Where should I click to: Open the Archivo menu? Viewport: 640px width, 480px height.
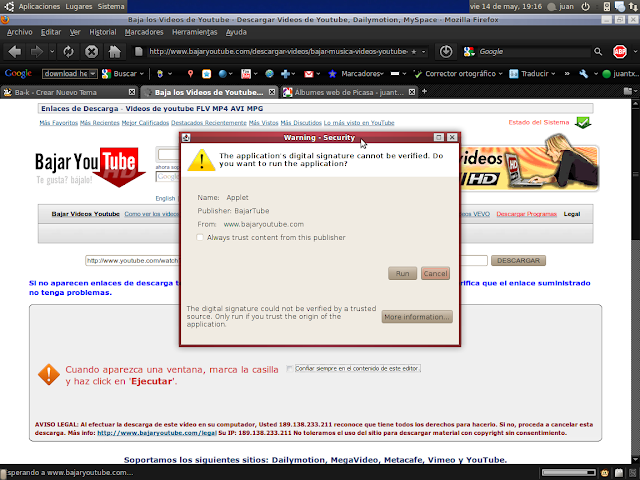click(x=19, y=32)
